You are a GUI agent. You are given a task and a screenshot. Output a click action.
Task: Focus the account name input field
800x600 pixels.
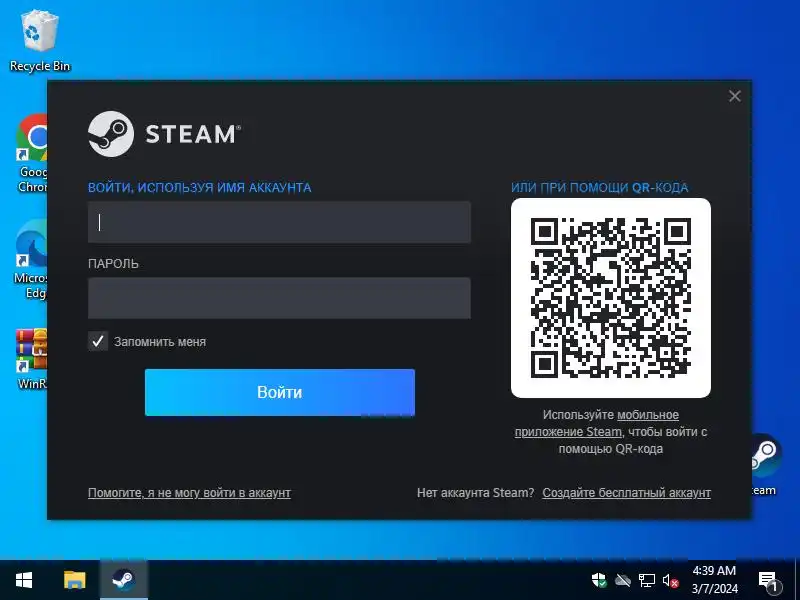(279, 222)
